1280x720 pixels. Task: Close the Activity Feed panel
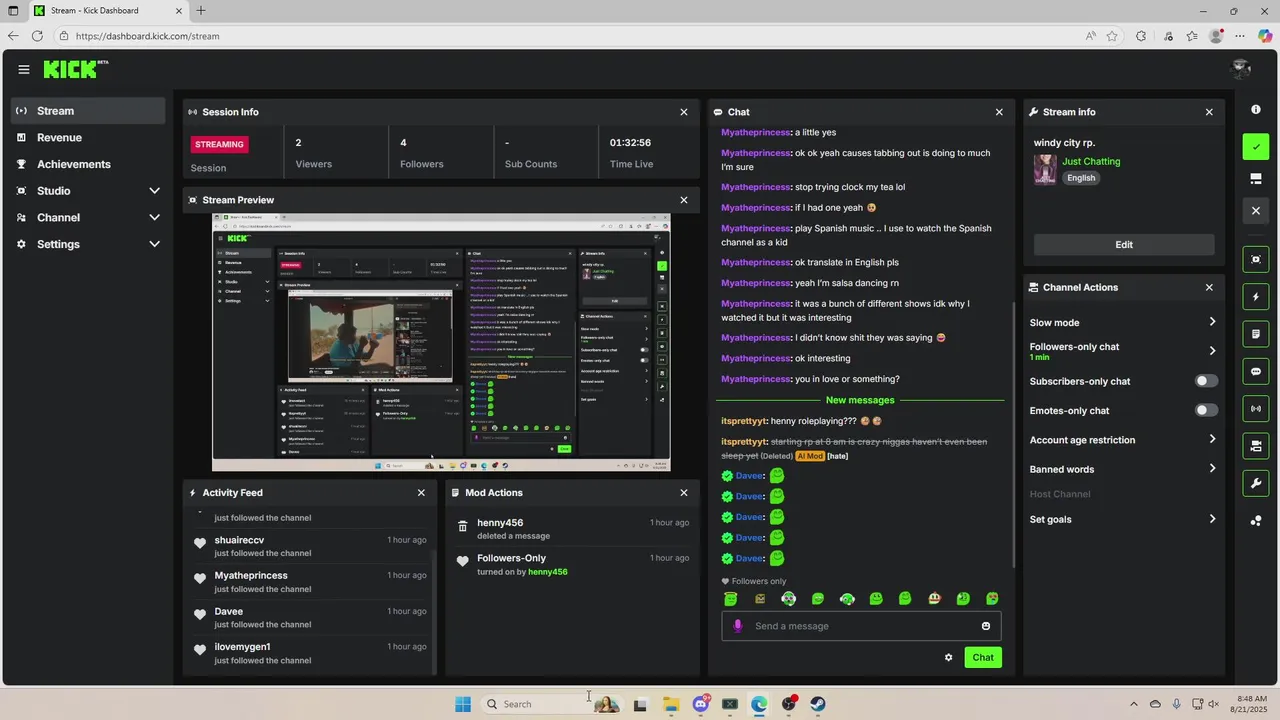(x=421, y=493)
